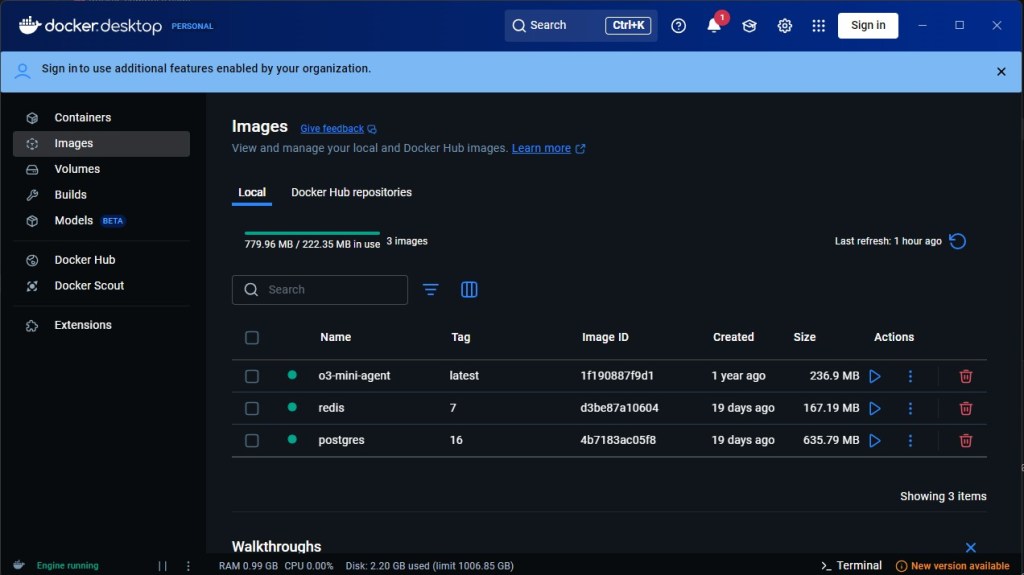Sort by Name column header
The image size is (1024, 575).
tap(336, 337)
